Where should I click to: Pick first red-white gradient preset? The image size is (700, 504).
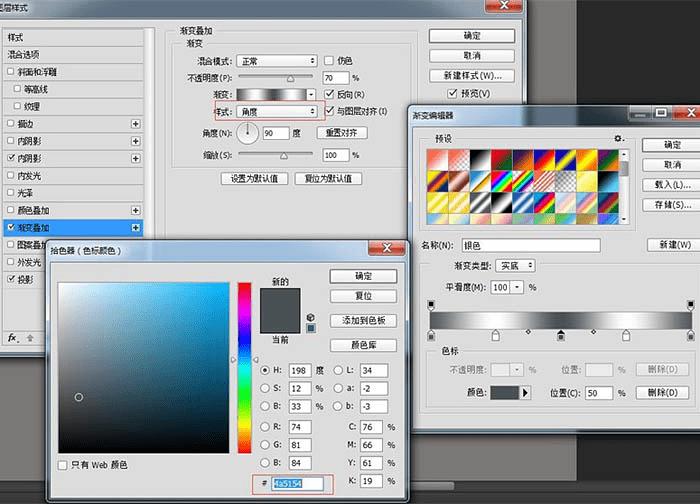pos(437,160)
